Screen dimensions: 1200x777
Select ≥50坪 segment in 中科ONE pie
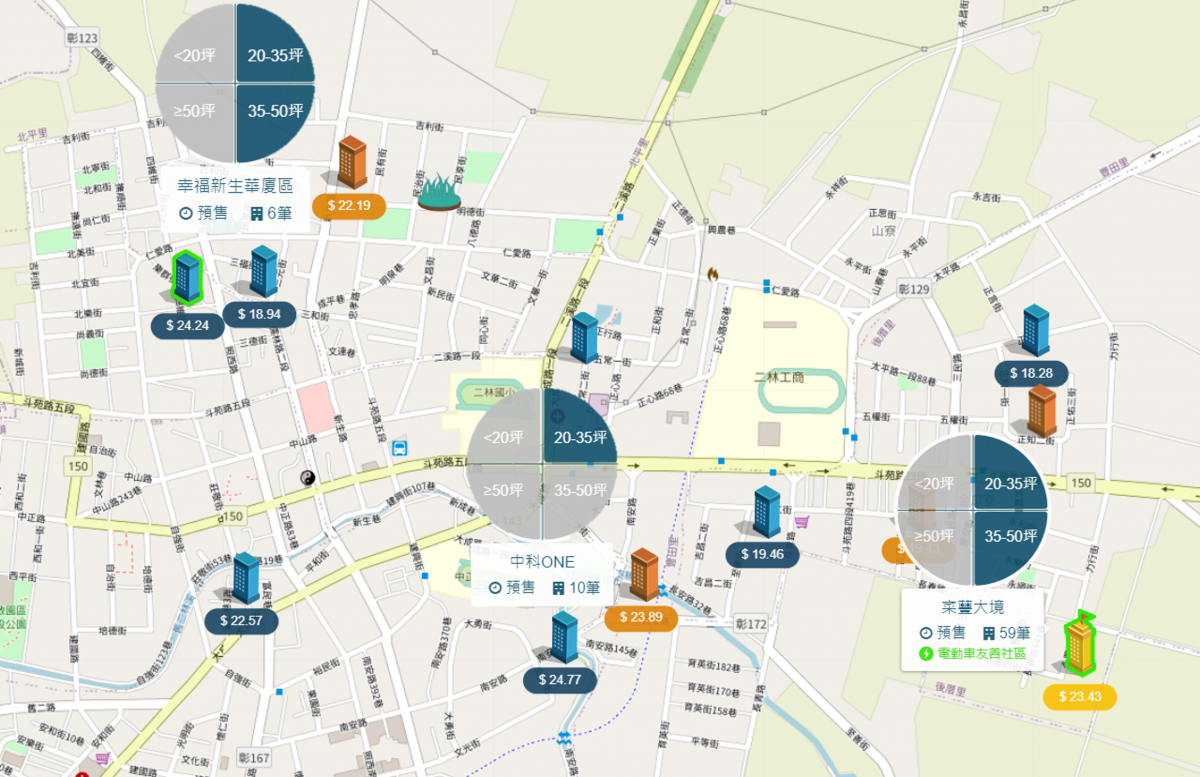(504, 491)
